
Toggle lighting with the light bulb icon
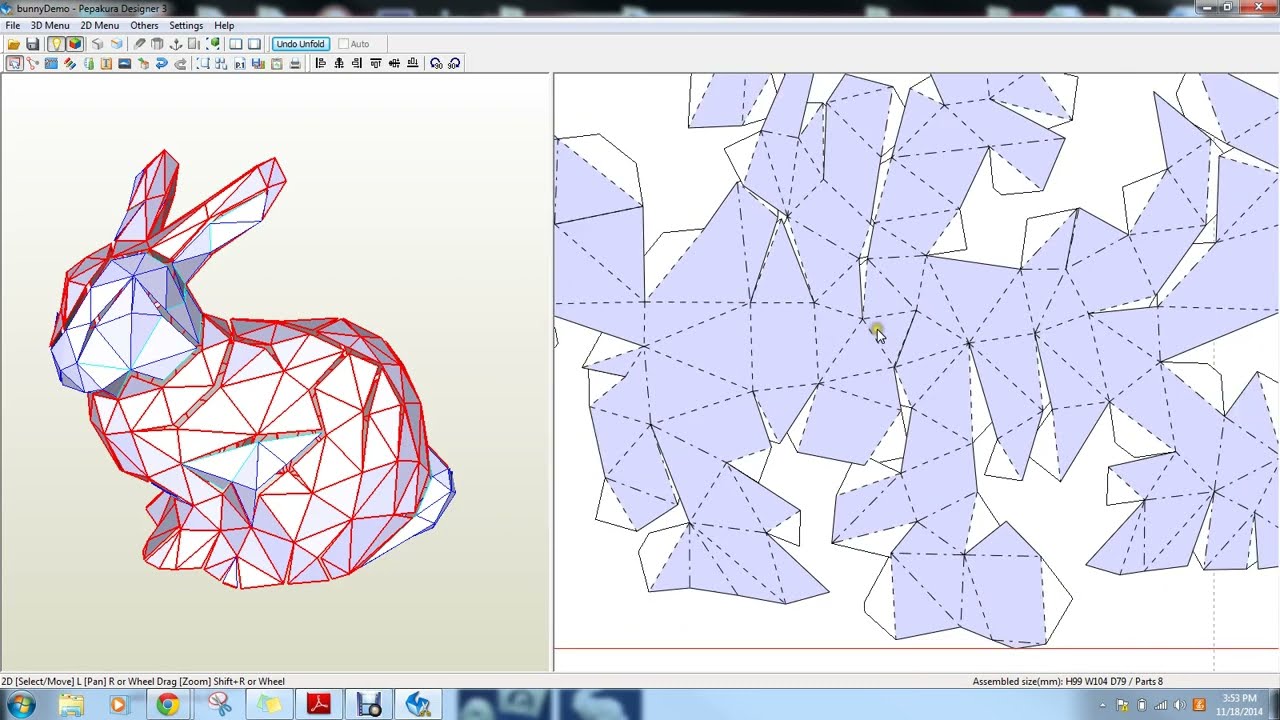tap(56, 43)
